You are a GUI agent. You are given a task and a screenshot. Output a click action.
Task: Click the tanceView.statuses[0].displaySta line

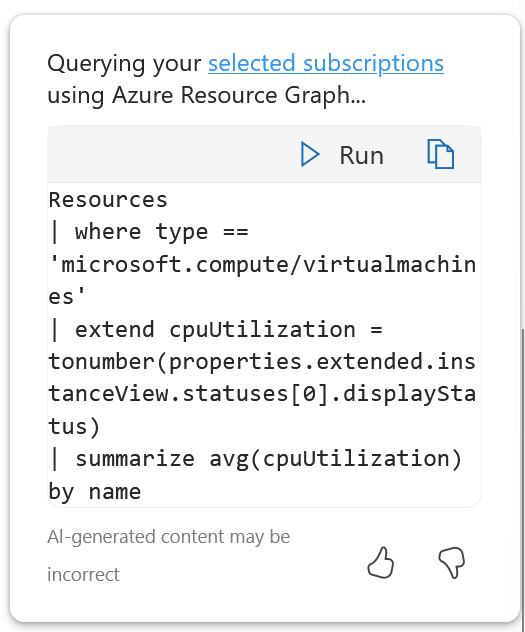[262, 394]
